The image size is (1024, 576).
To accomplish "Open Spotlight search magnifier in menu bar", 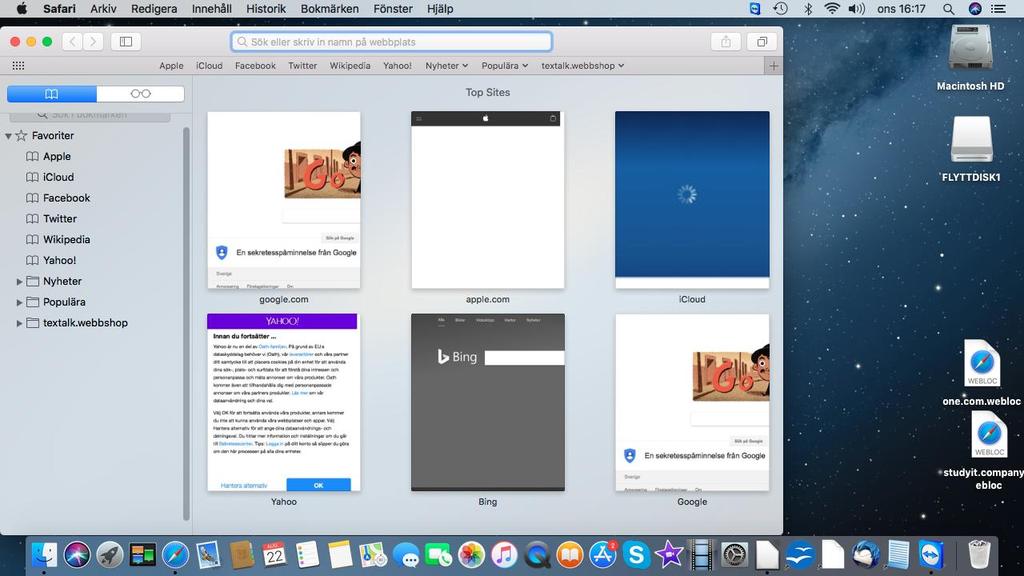I will (948, 8).
